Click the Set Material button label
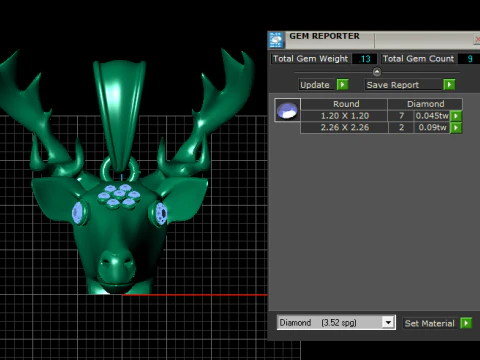The height and width of the screenshot is (360, 480). [430, 323]
